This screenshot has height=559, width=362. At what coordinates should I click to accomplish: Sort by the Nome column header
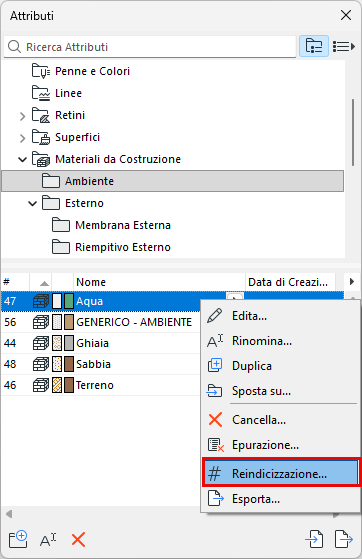click(159, 282)
